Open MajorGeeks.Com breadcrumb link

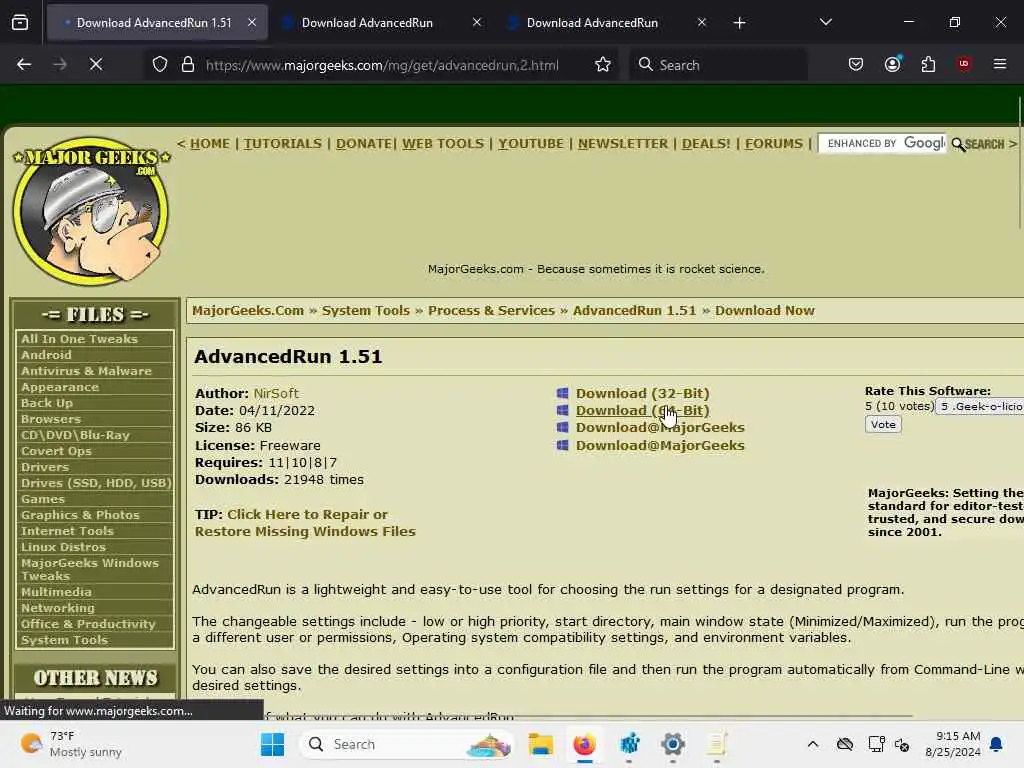(x=248, y=310)
